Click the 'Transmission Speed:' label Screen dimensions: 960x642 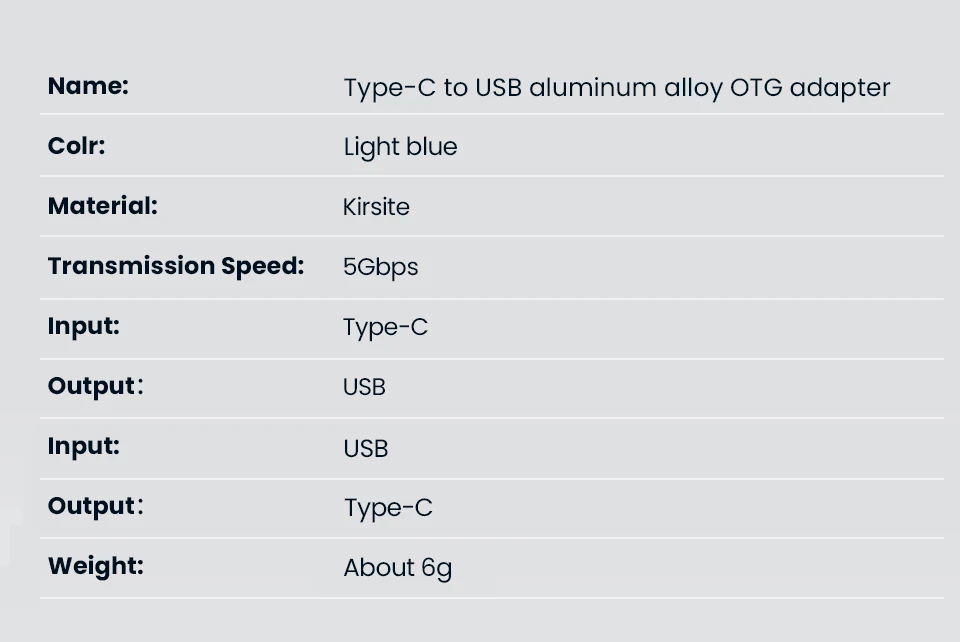pyautogui.click(x=175, y=266)
